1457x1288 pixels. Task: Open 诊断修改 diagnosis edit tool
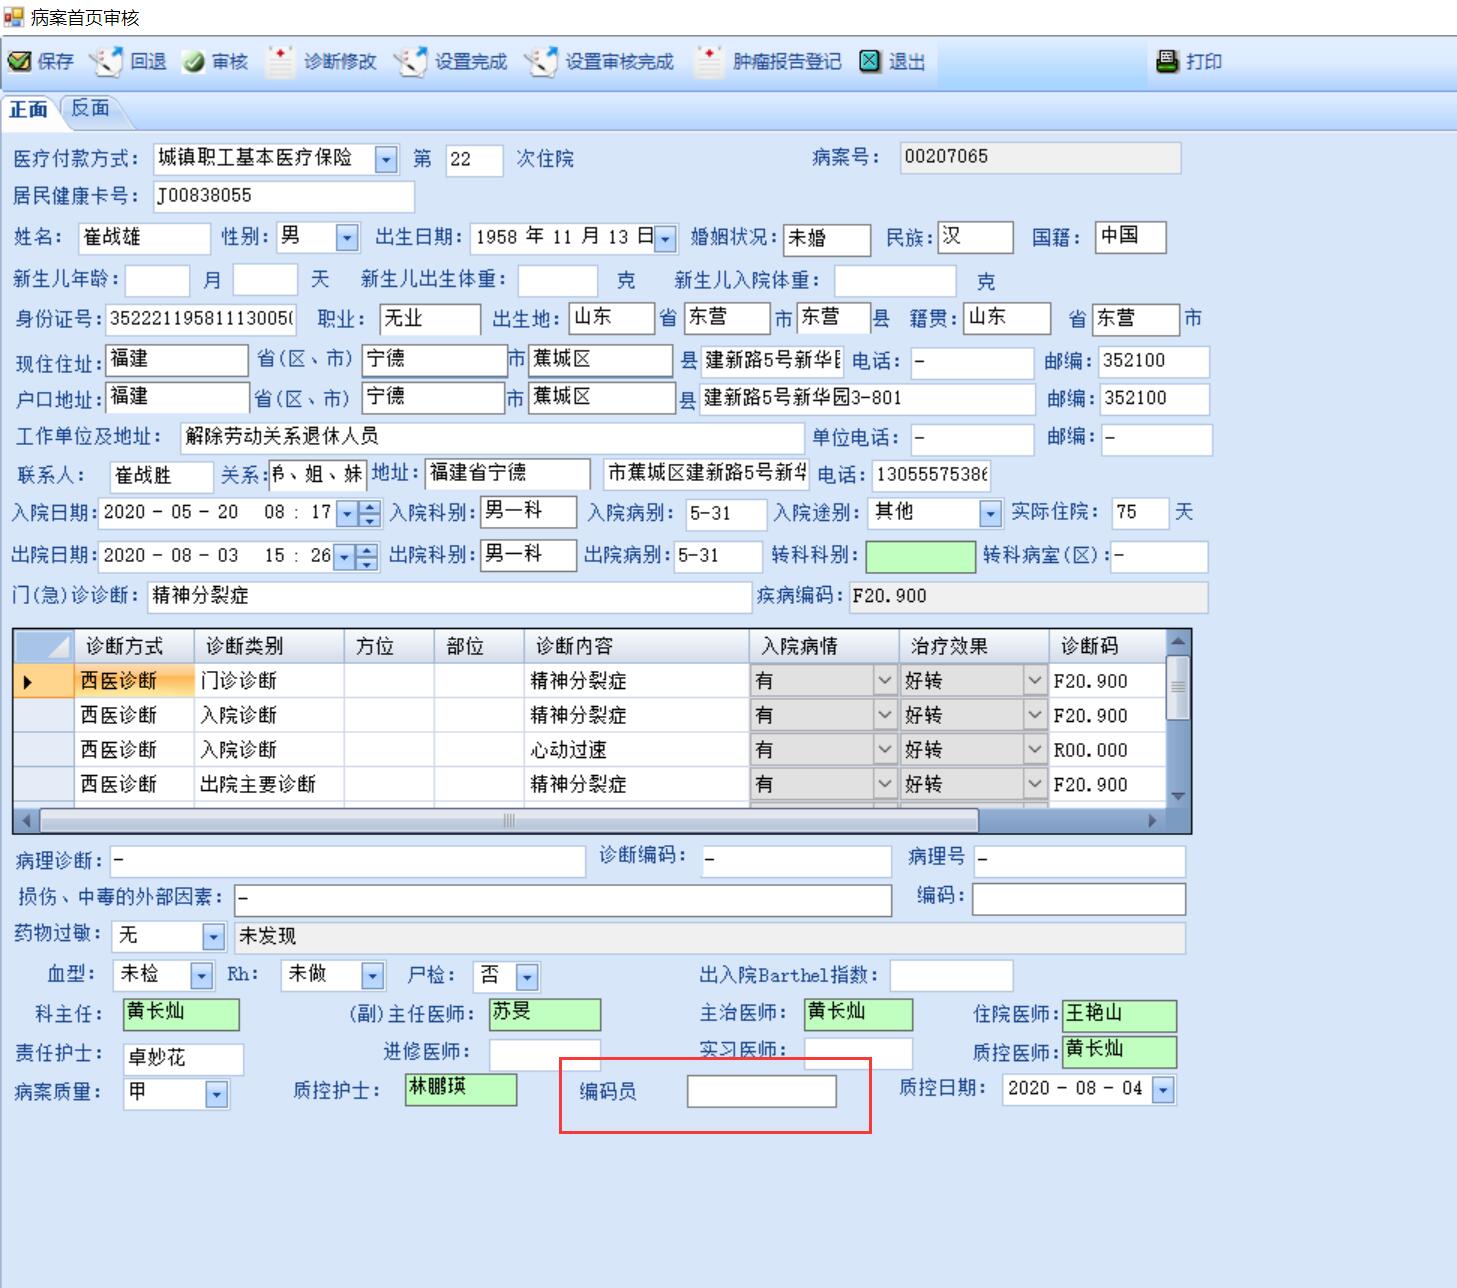pos(280,62)
